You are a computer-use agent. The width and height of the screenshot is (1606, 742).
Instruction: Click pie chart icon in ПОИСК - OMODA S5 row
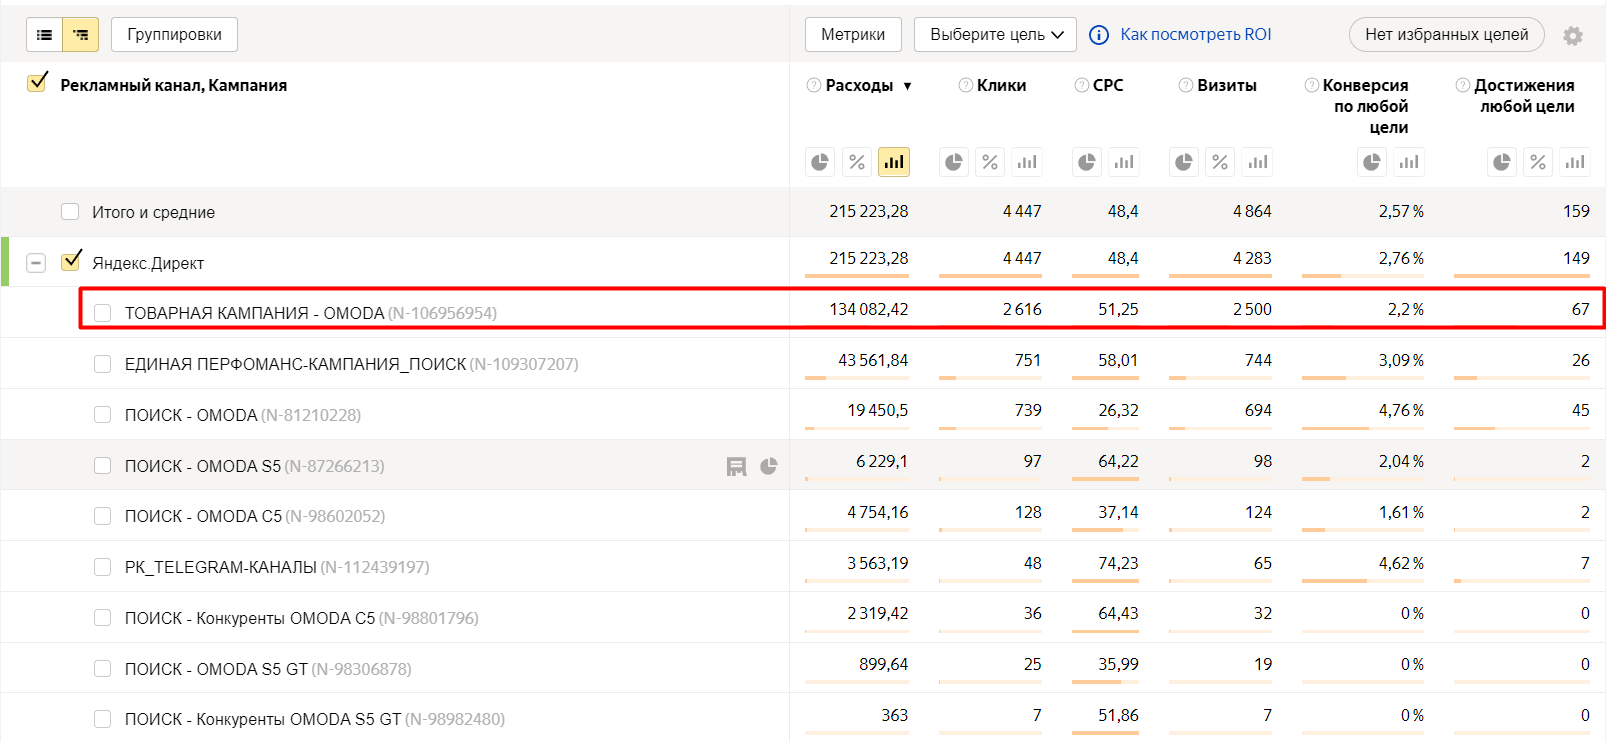click(769, 466)
